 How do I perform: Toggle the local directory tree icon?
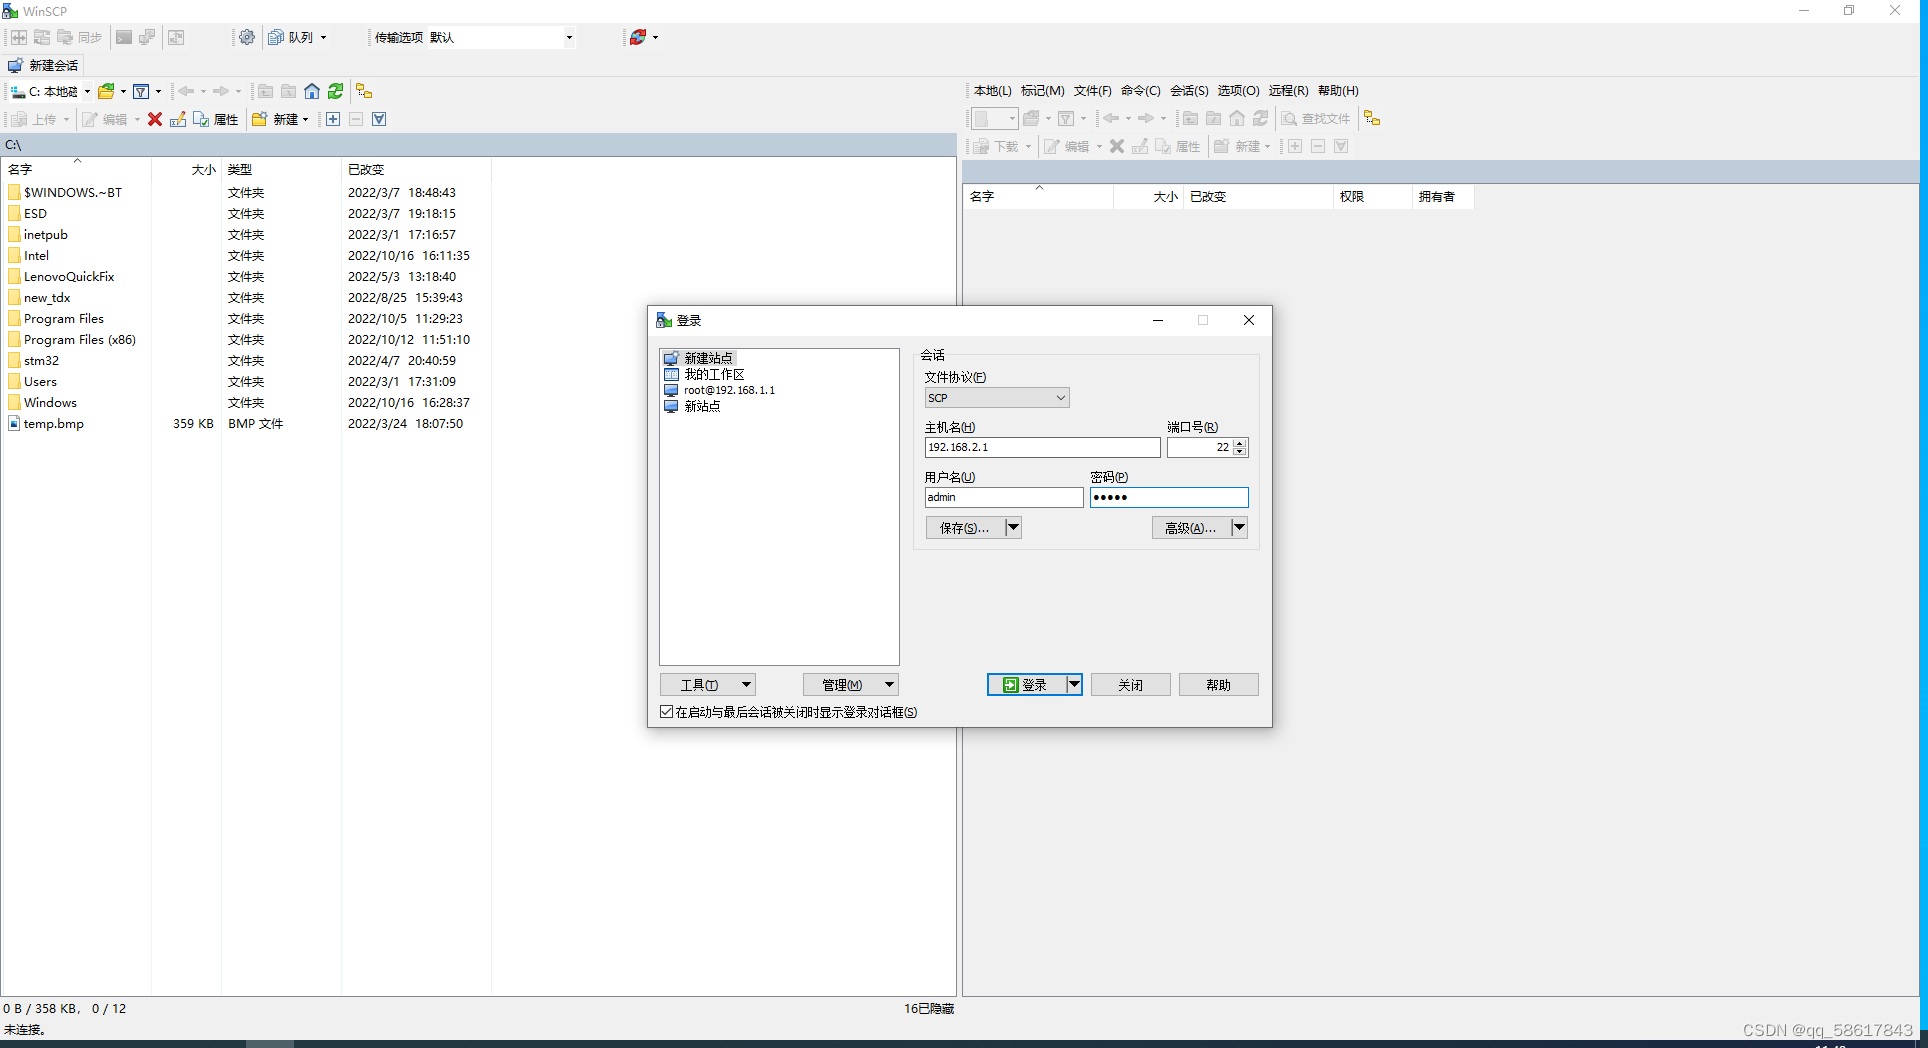click(x=364, y=91)
